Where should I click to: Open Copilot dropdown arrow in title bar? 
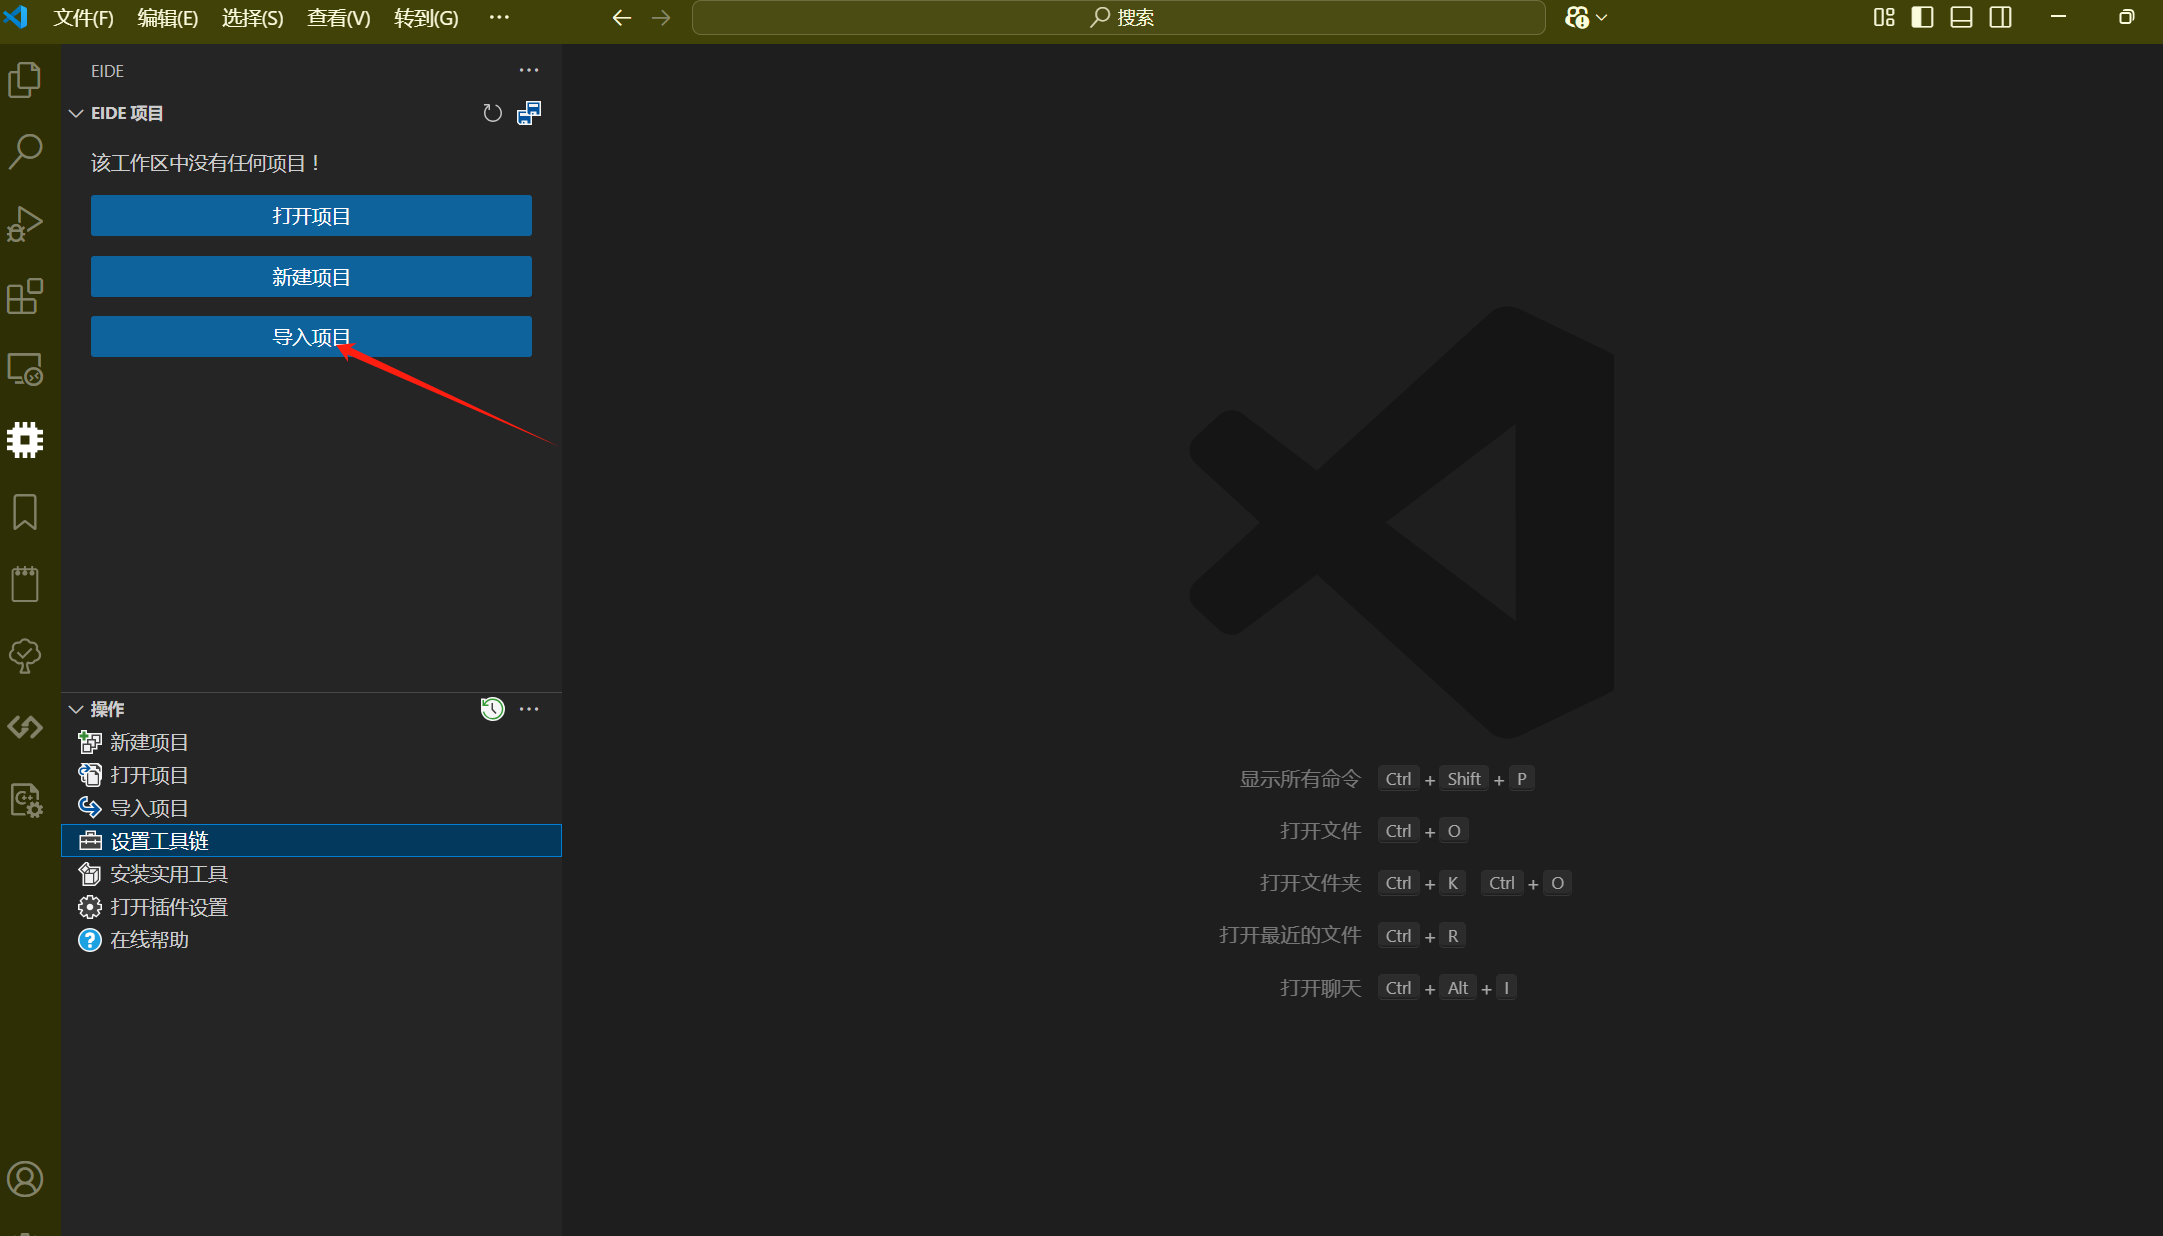(x=1602, y=17)
